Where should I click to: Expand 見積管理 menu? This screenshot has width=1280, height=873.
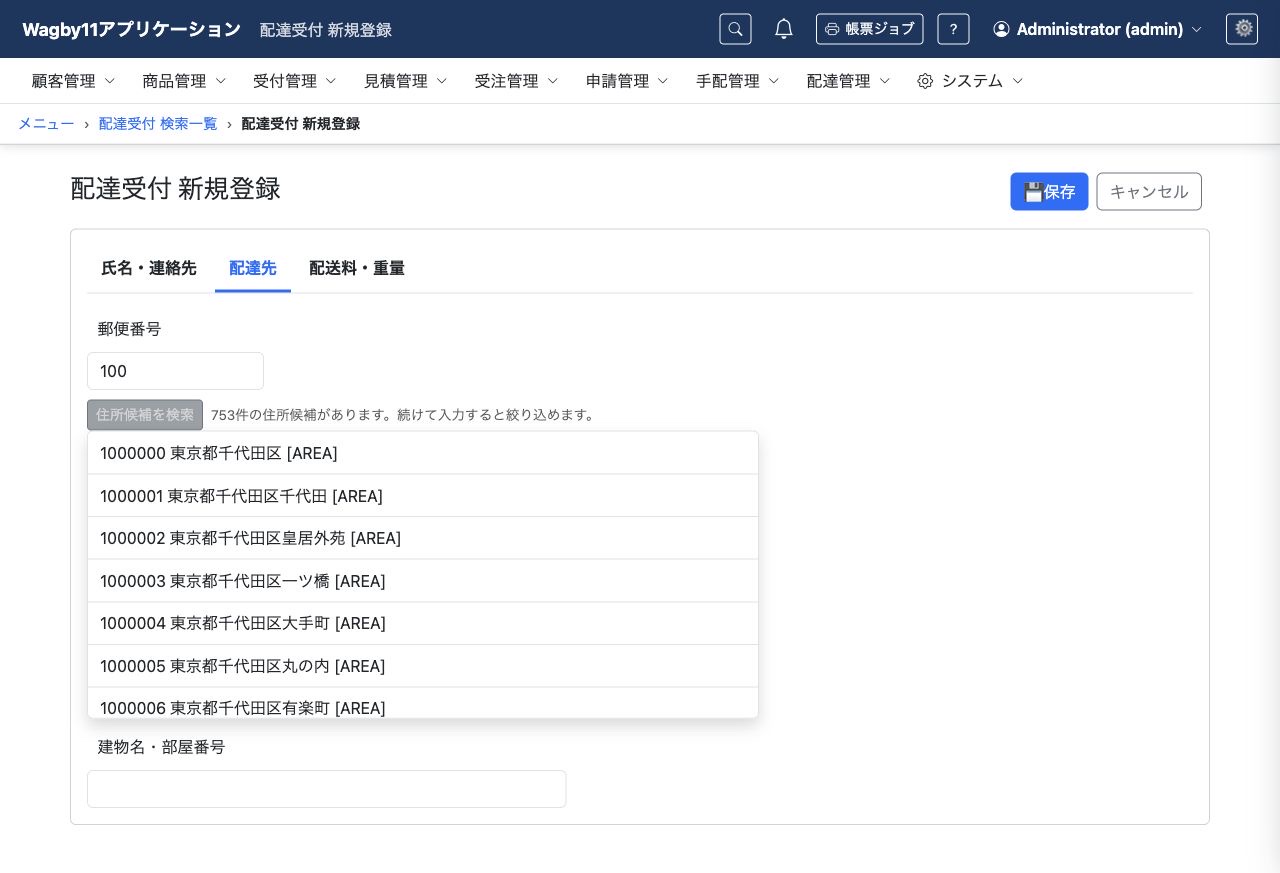point(406,81)
